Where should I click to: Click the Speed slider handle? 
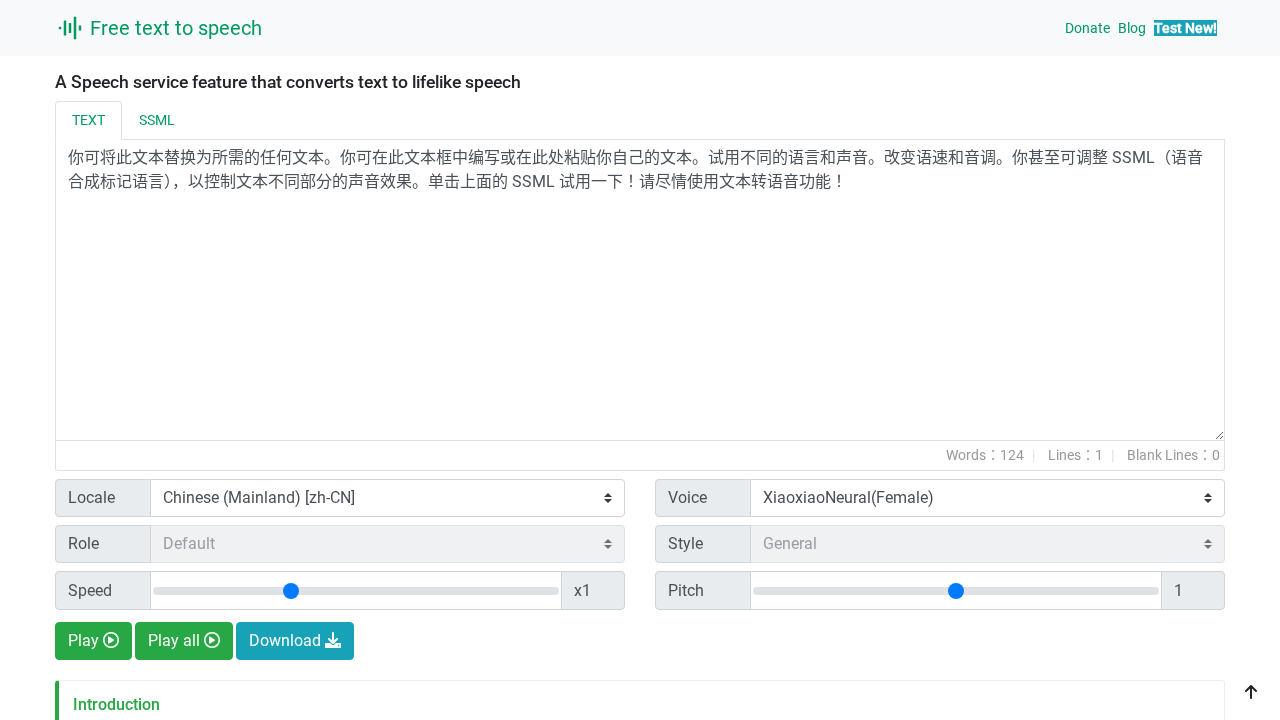(291, 591)
